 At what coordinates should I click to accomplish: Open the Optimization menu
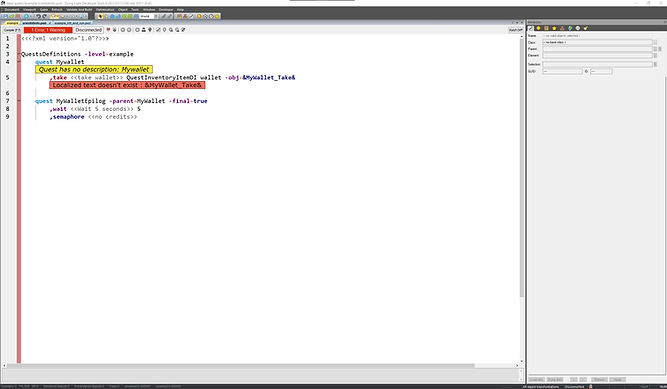pyautogui.click(x=105, y=9)
